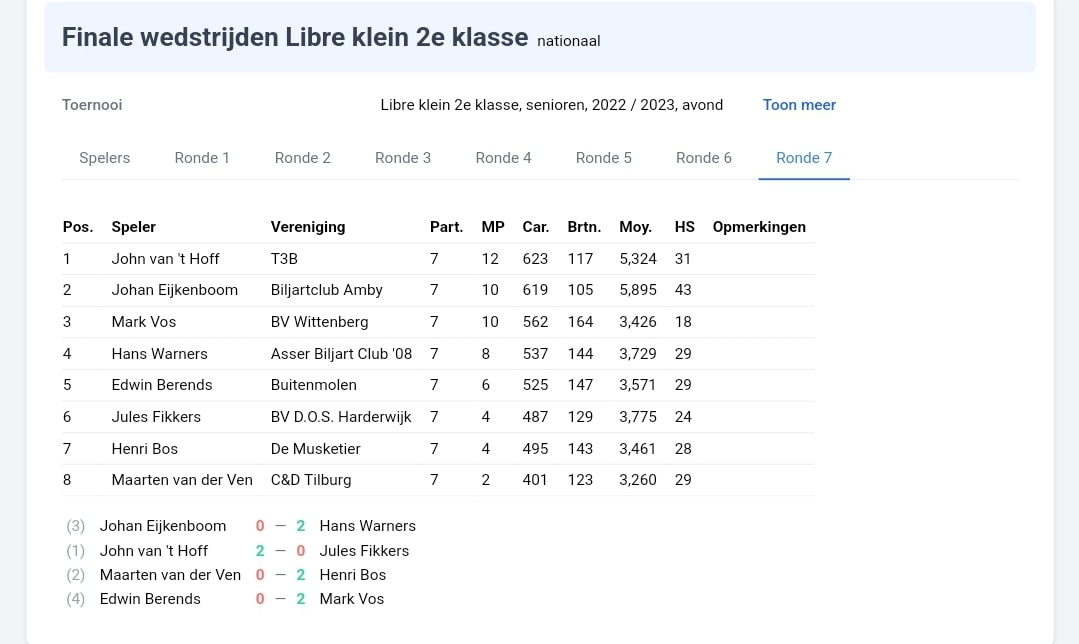
Task: Select Mark Vos in the standings table
Action: 144,322
